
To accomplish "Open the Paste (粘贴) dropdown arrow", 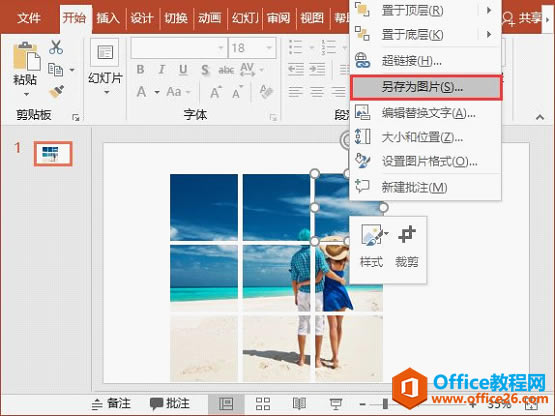I will tap(26, 95).
